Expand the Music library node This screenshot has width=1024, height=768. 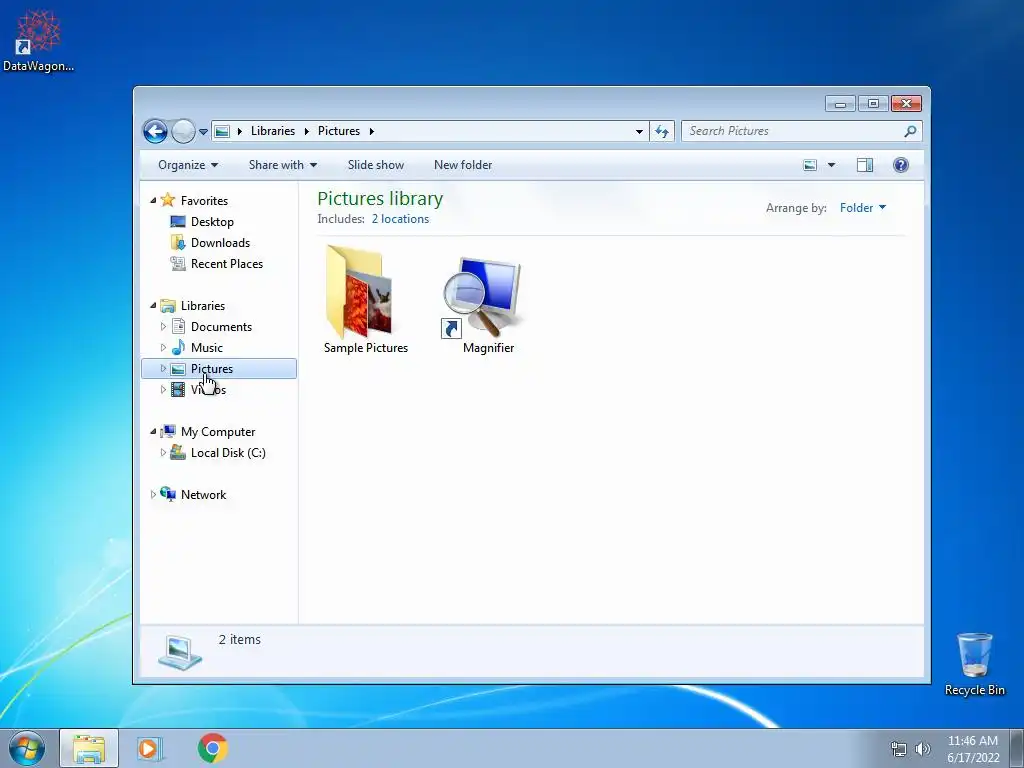[163, 347]
